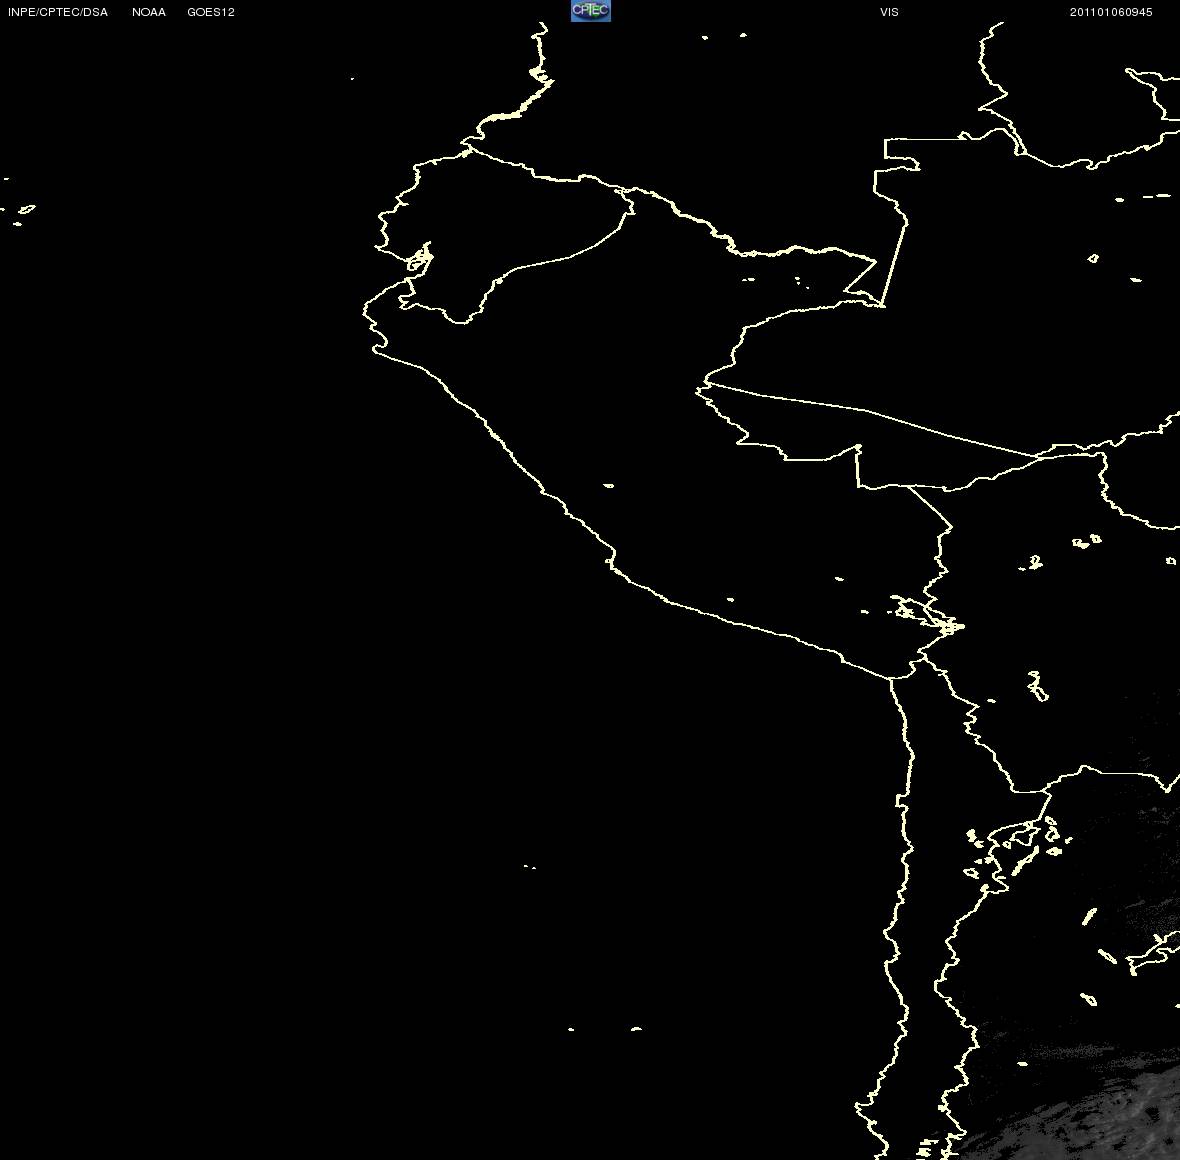1180x1160 pixels.
Task: Select the INPE/CPTEC/DSA header text
Action: click(58, 12)
